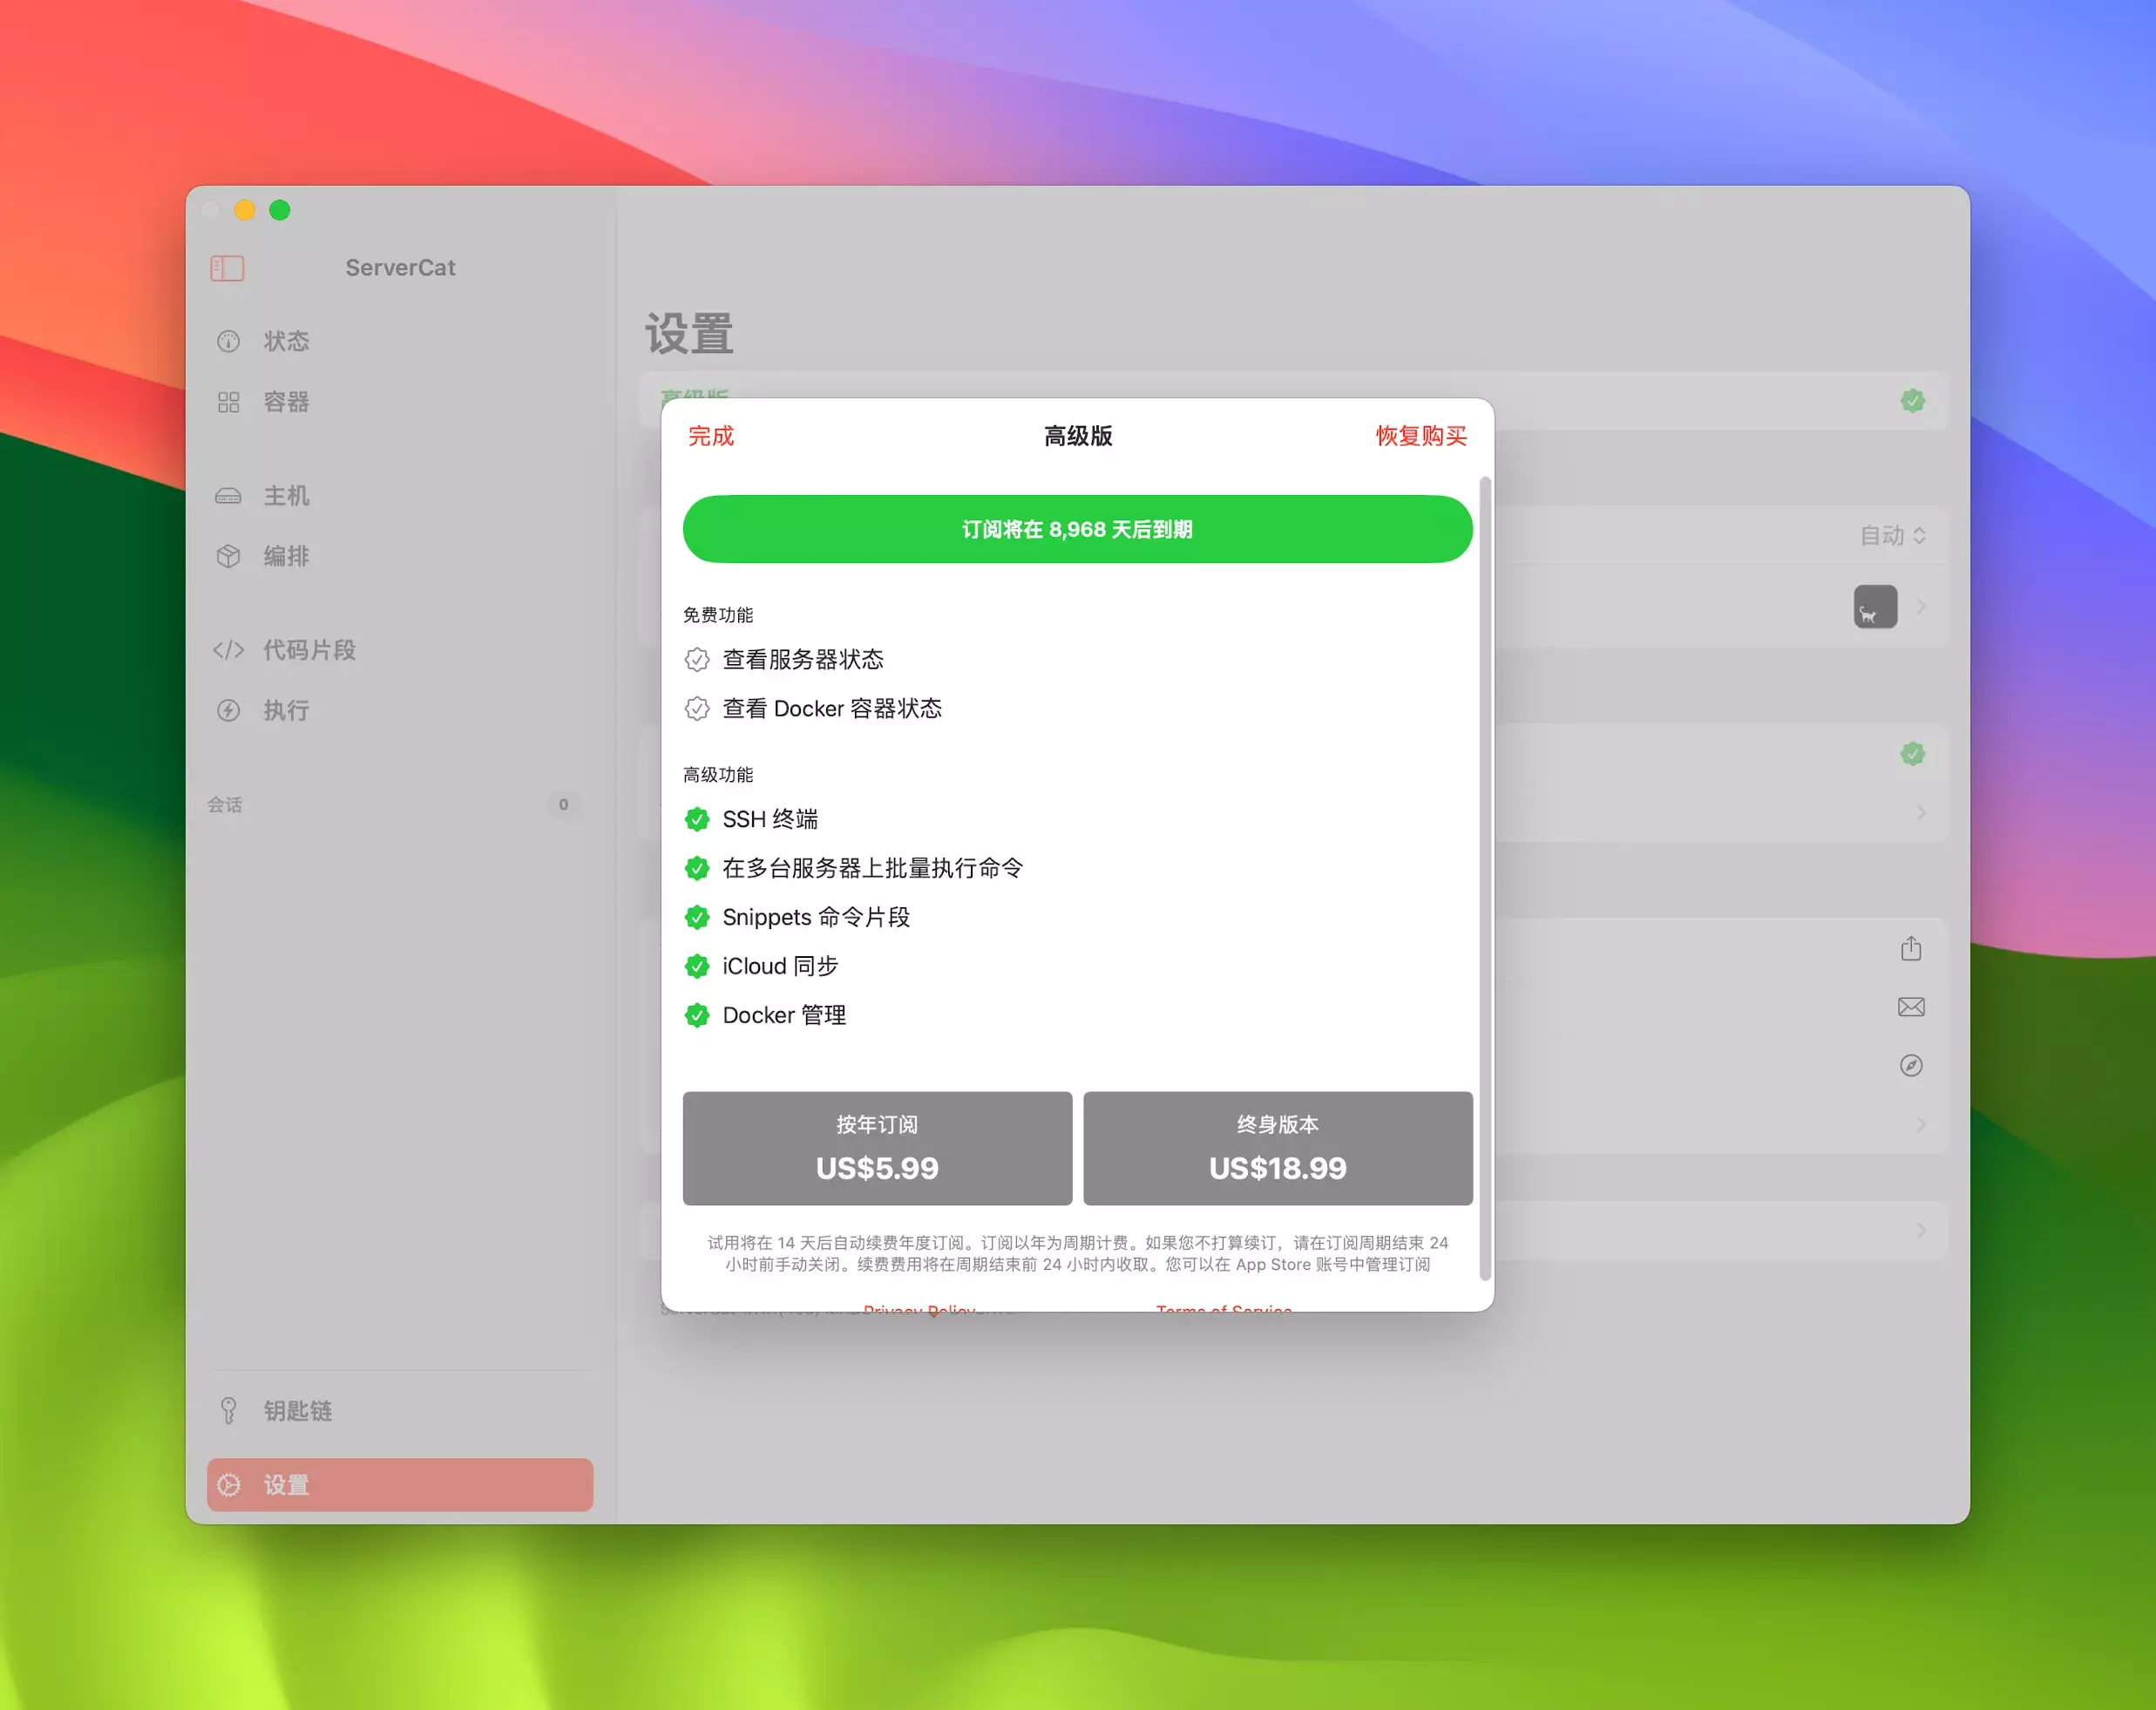
Task: Click the 主机 hosts drive icon
Action: (x=228, y=496)
